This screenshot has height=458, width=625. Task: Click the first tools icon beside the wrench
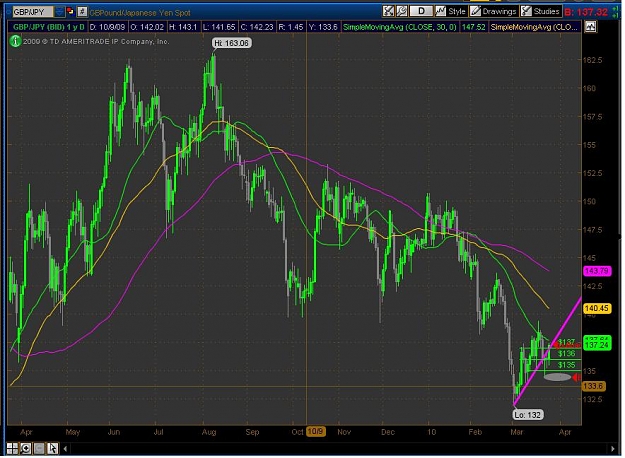click(x=388, y=11)
